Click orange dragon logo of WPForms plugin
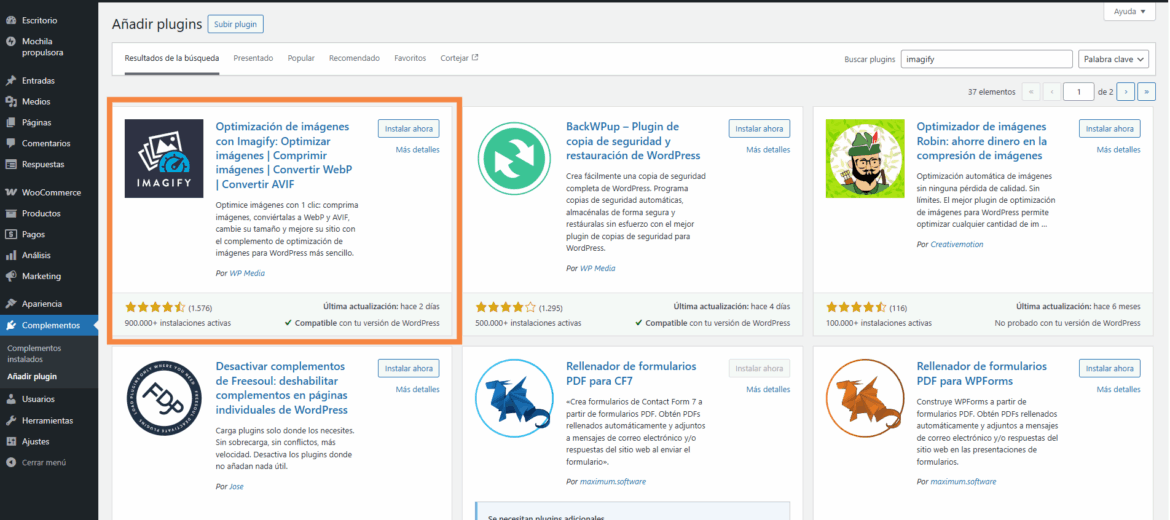This screenshot has width=1170, height=520. 865,398
